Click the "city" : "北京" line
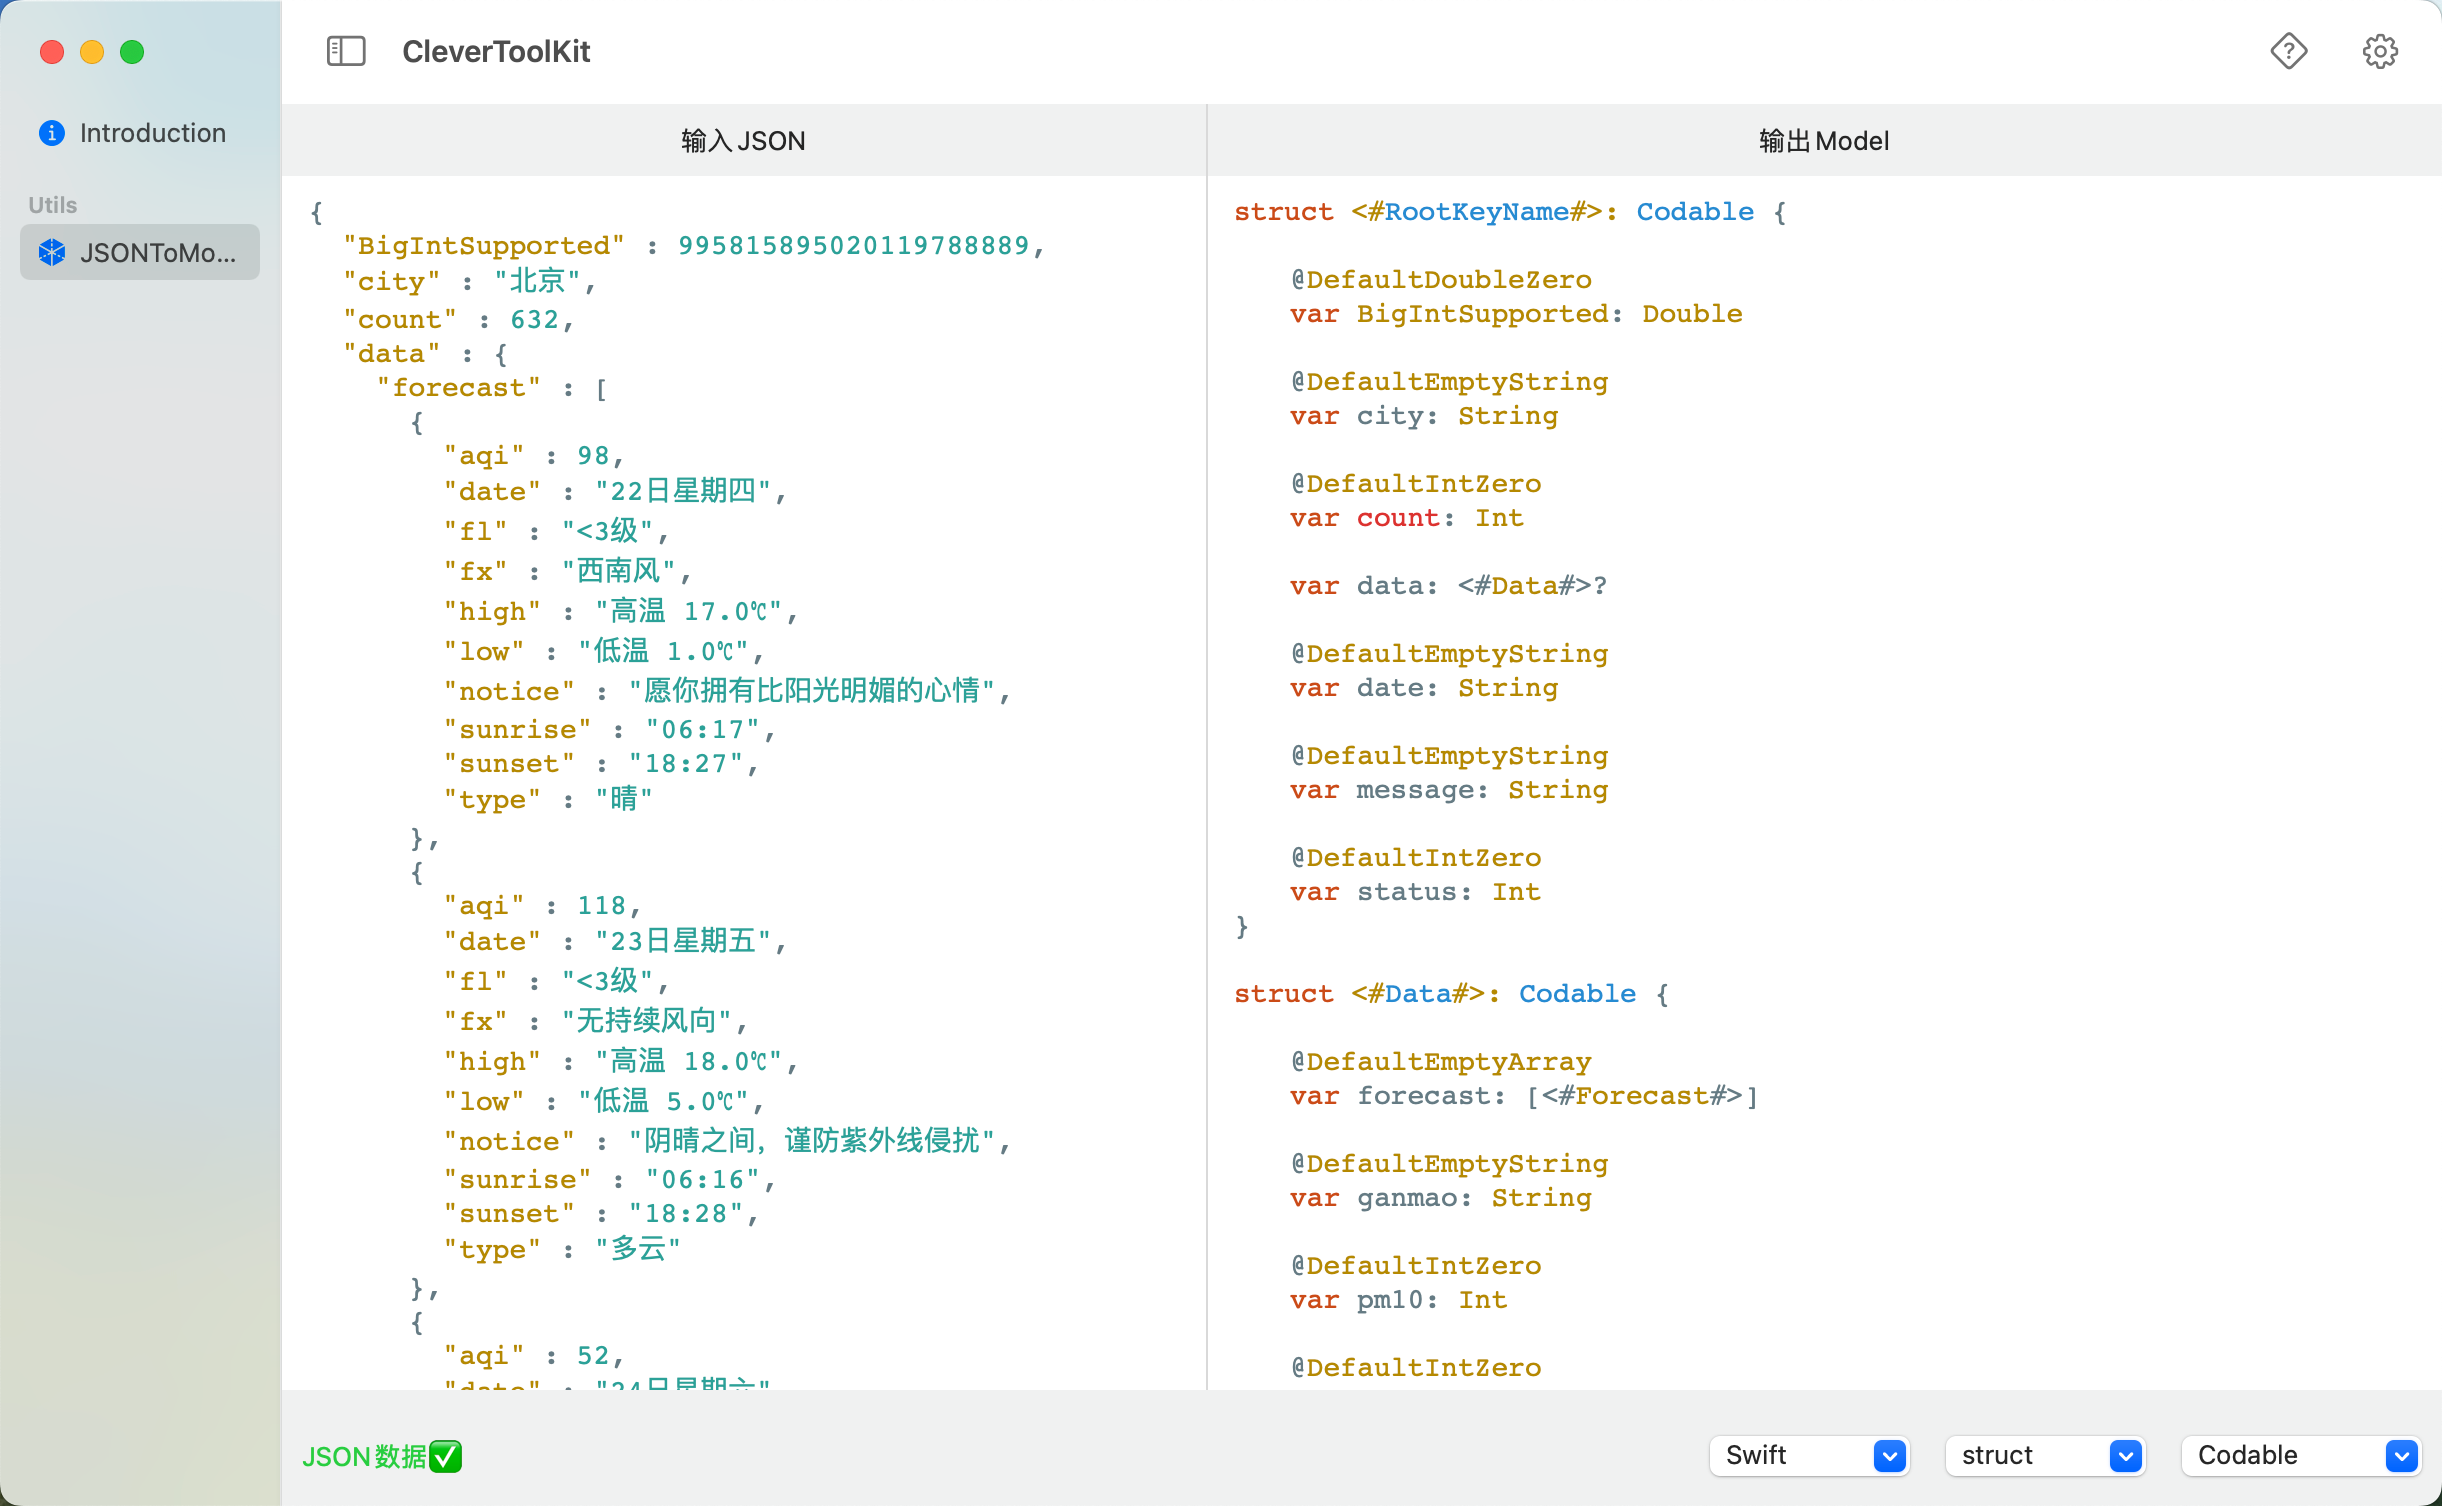 [x=470, y=282]
